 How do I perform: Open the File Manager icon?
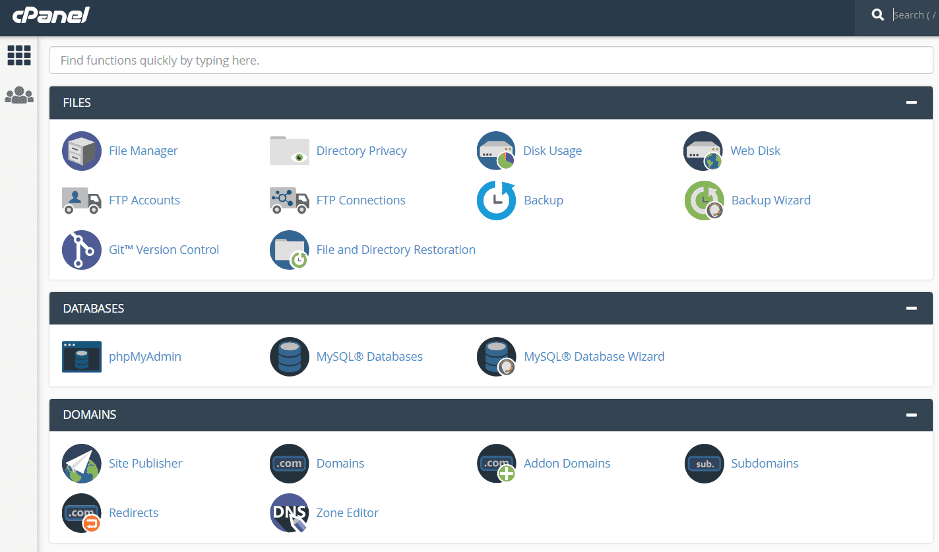[81, 151]
